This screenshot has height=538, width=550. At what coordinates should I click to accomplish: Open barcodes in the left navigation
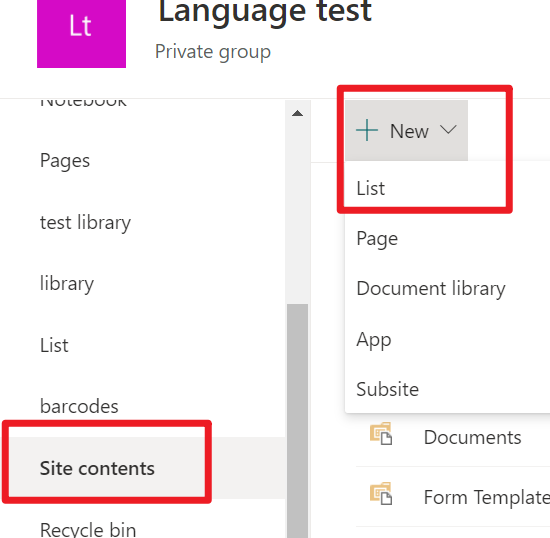[x=79, y=407]
